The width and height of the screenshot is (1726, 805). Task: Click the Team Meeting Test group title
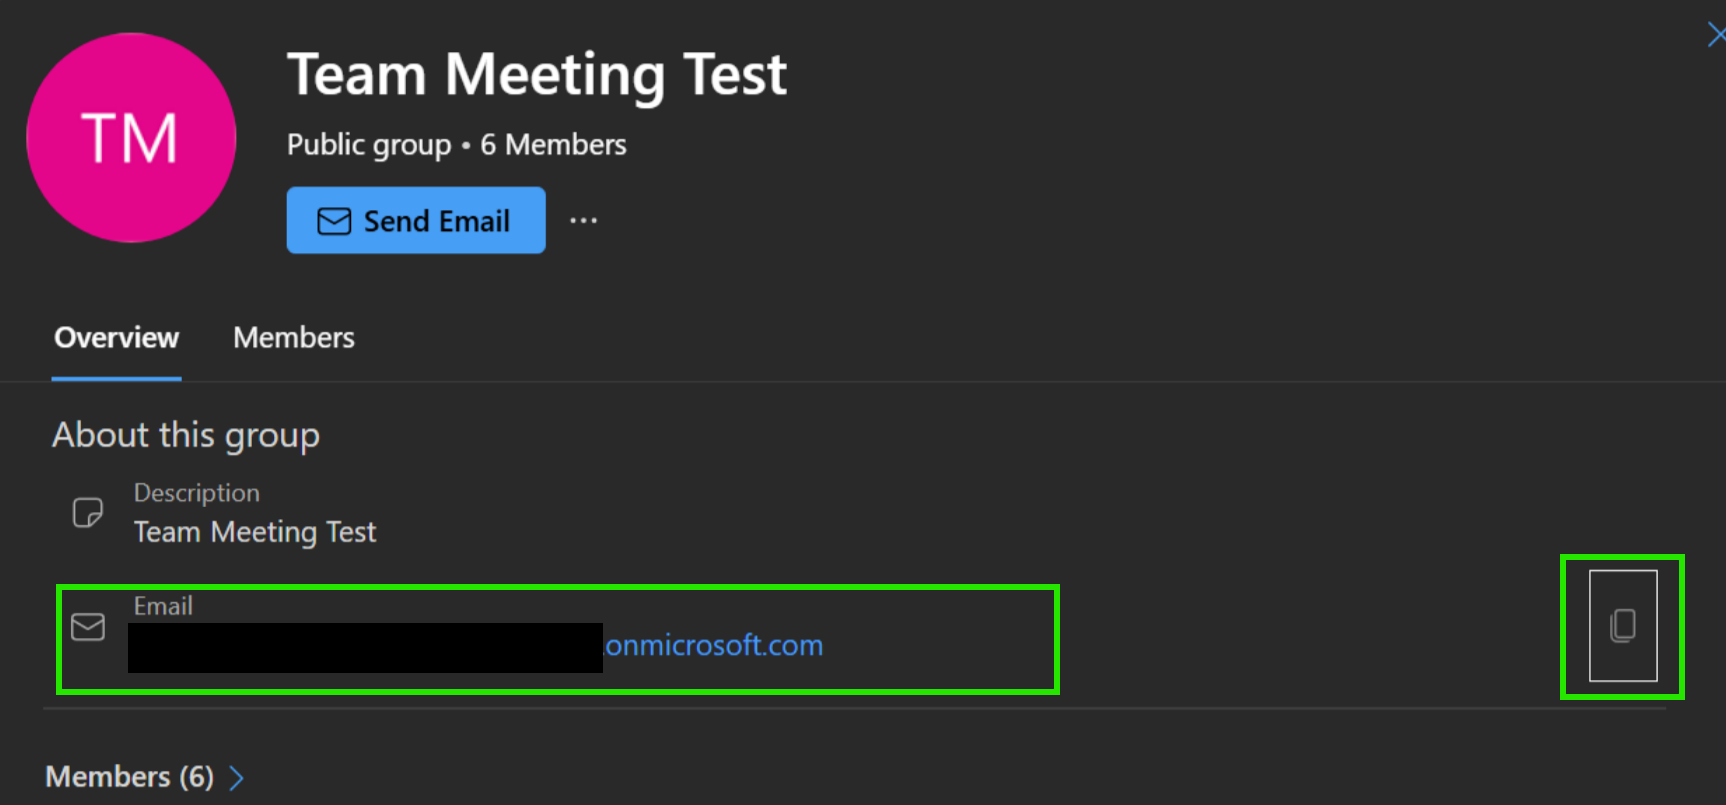pyautogui.click(x=537, y=75)
